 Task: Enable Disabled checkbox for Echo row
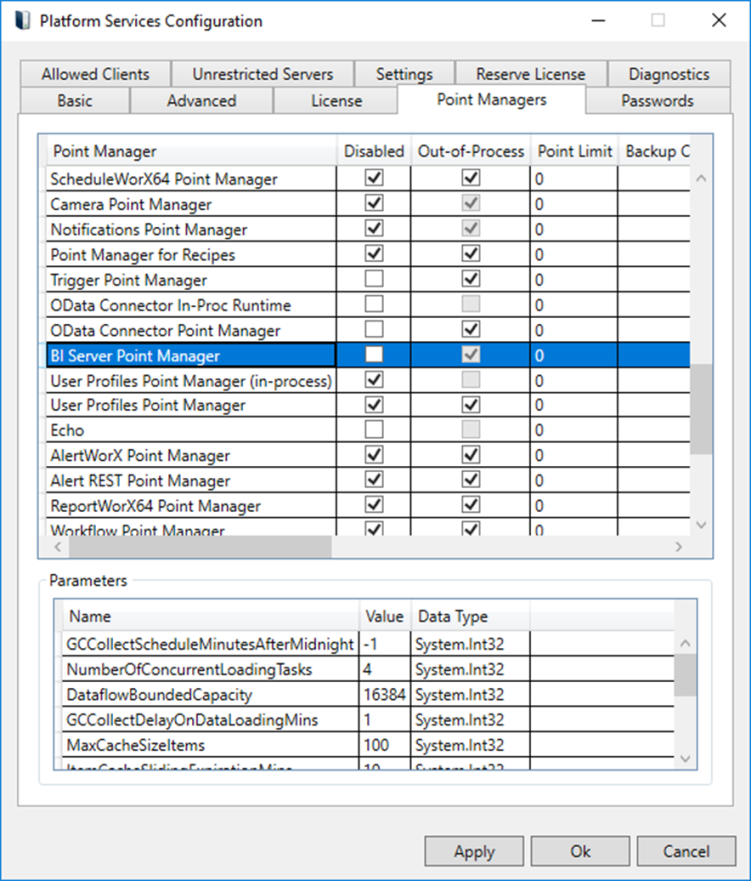click(x=375, y=431)
